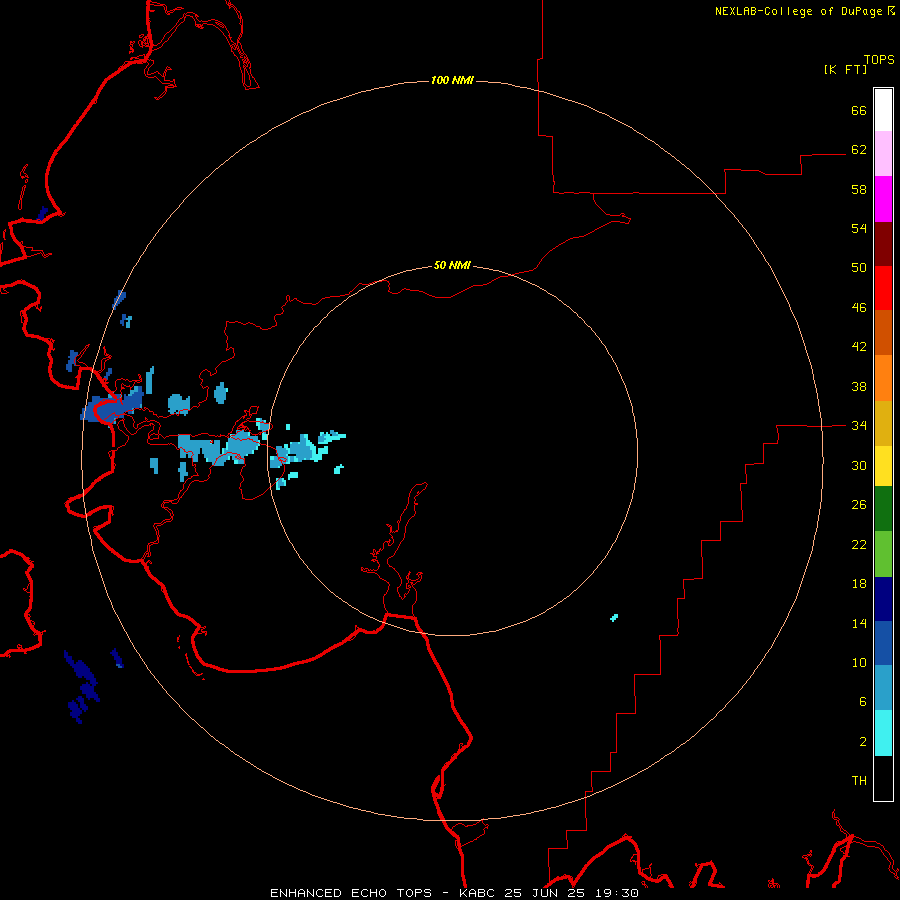The height and width of the screenshot is (900, 900).
Task: Click the navy echo cluster in southwest
Action: tap(82, 686)
